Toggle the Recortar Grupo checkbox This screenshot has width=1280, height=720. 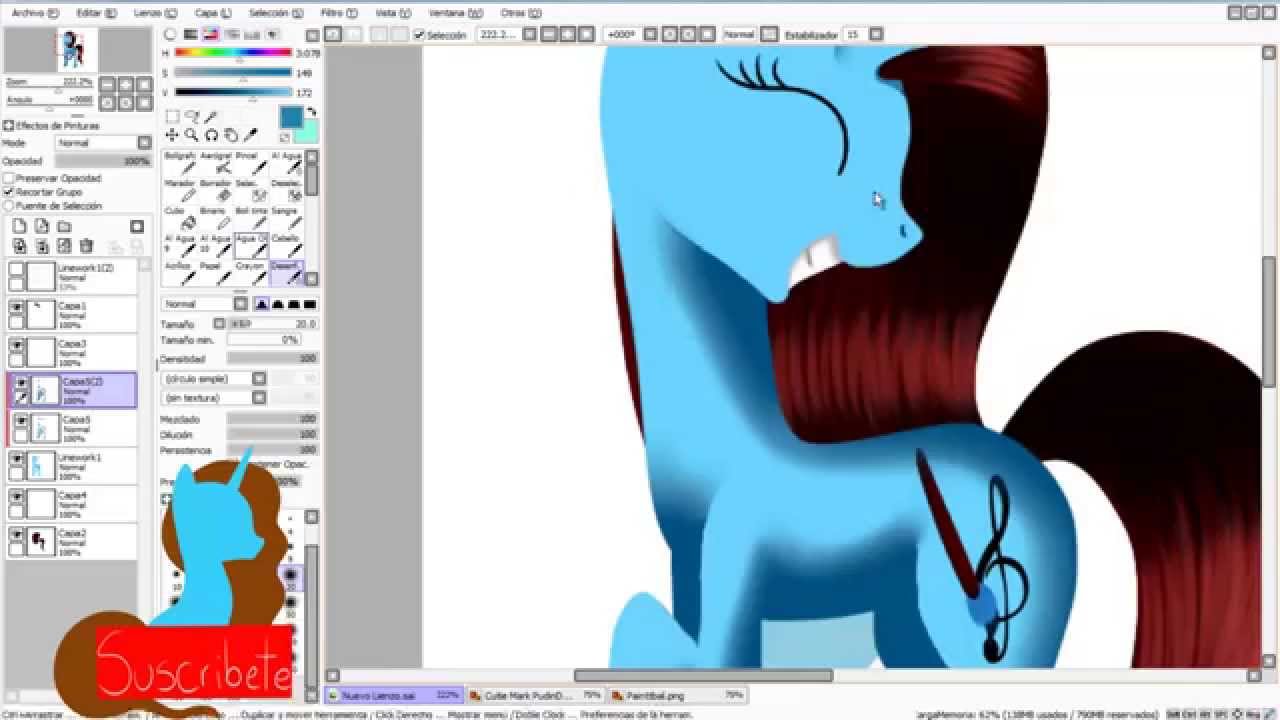(9, 192)
